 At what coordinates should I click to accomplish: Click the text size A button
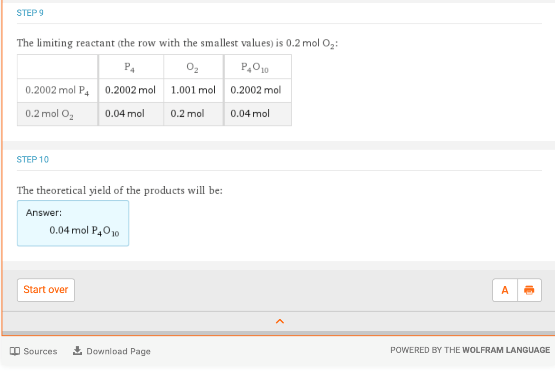(505, 290)
